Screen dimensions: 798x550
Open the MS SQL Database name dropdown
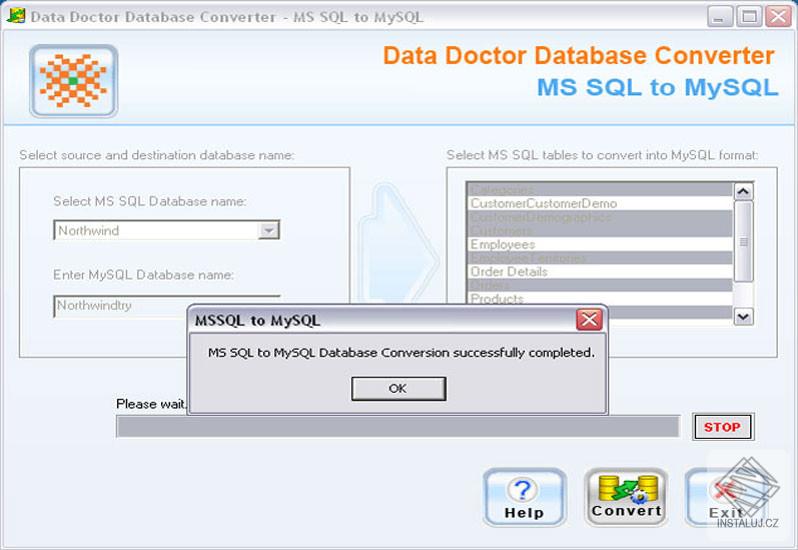(268, 230)
